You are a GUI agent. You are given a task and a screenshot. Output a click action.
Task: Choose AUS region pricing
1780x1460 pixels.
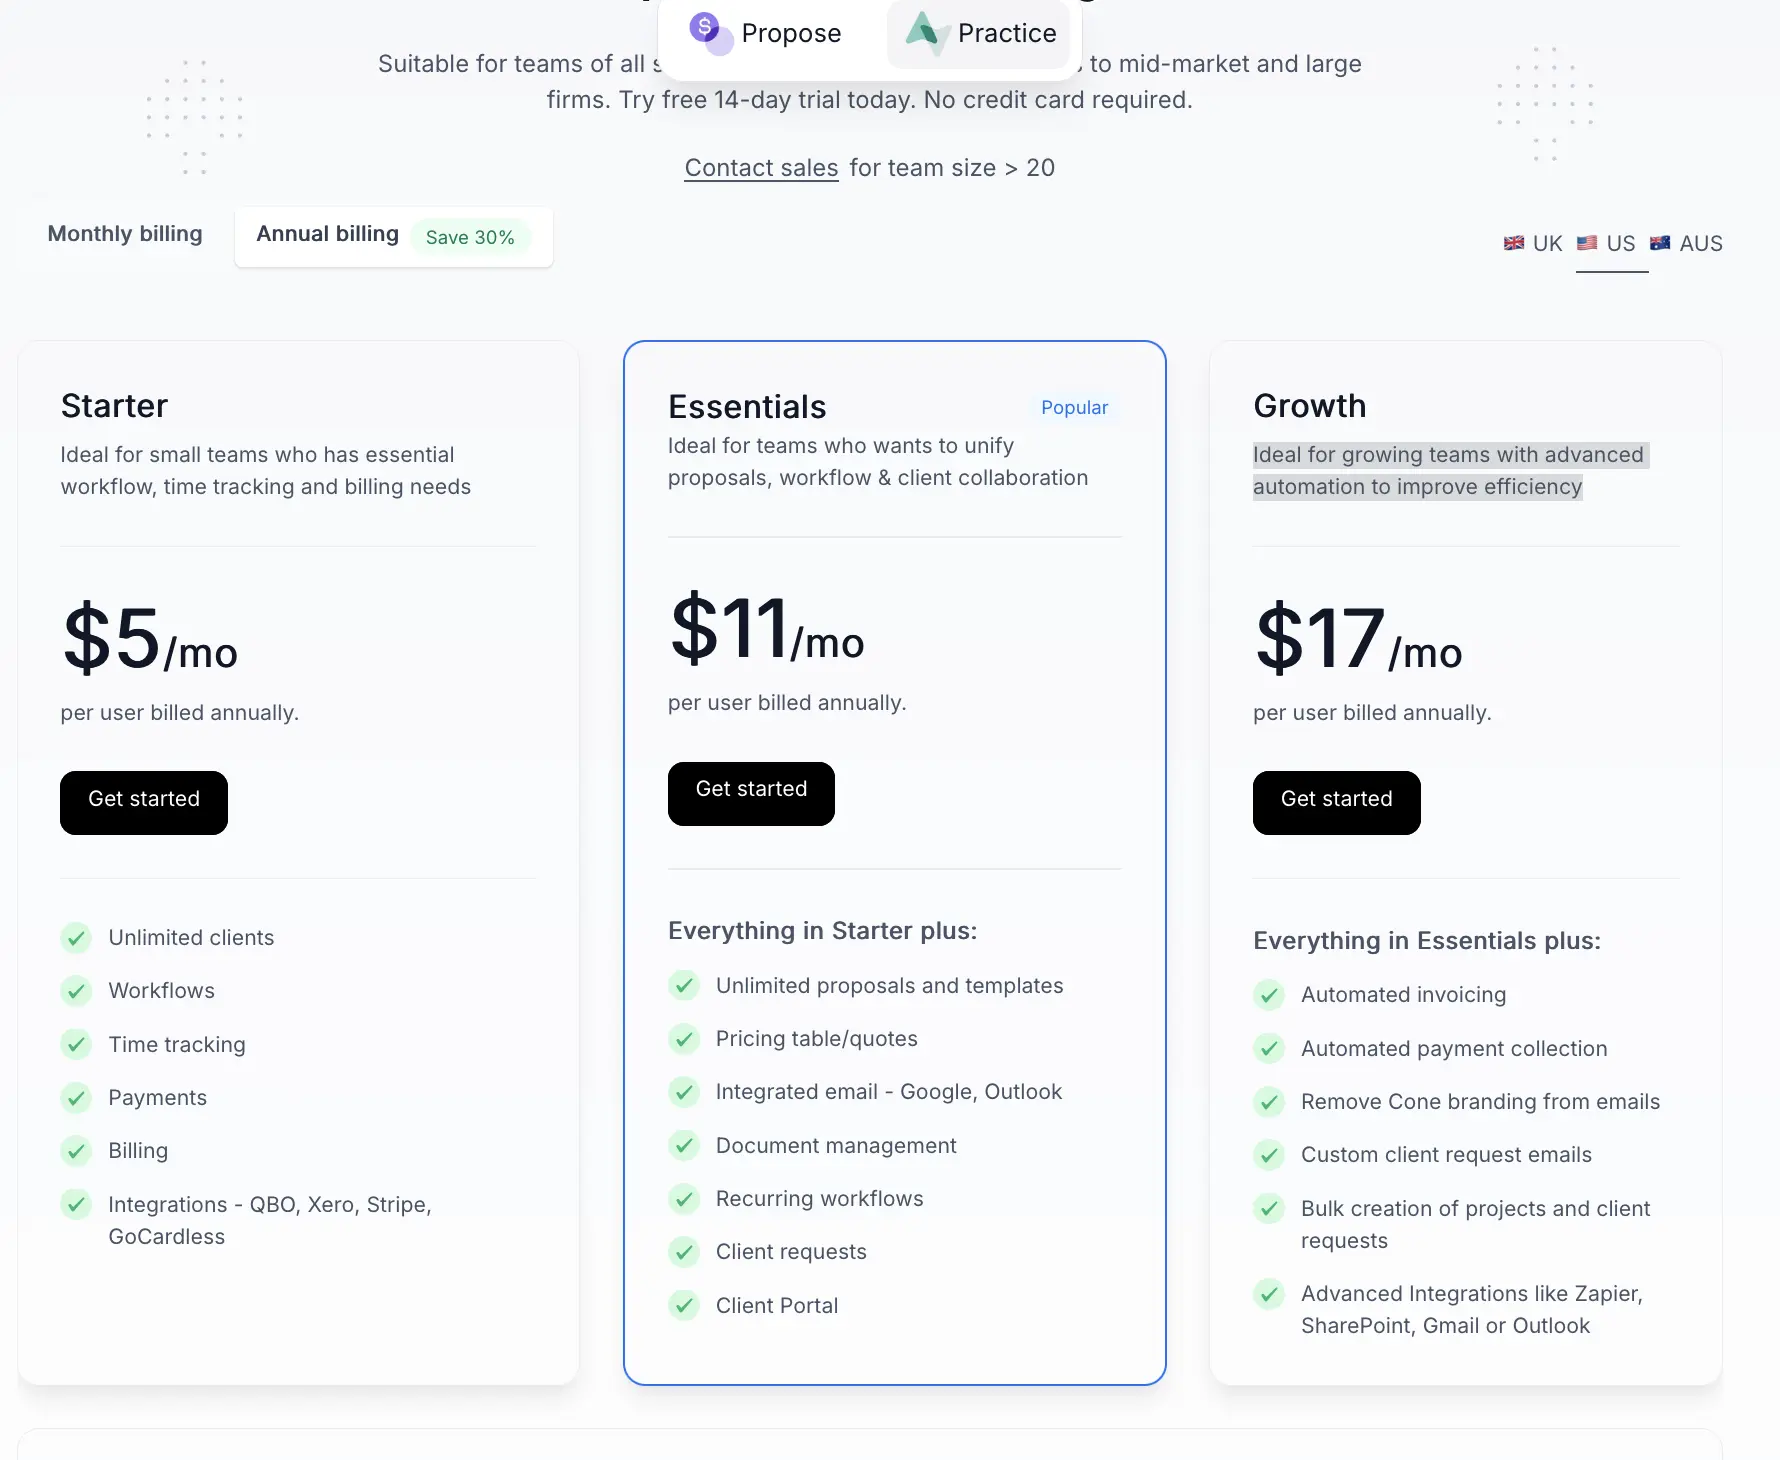1686,243
